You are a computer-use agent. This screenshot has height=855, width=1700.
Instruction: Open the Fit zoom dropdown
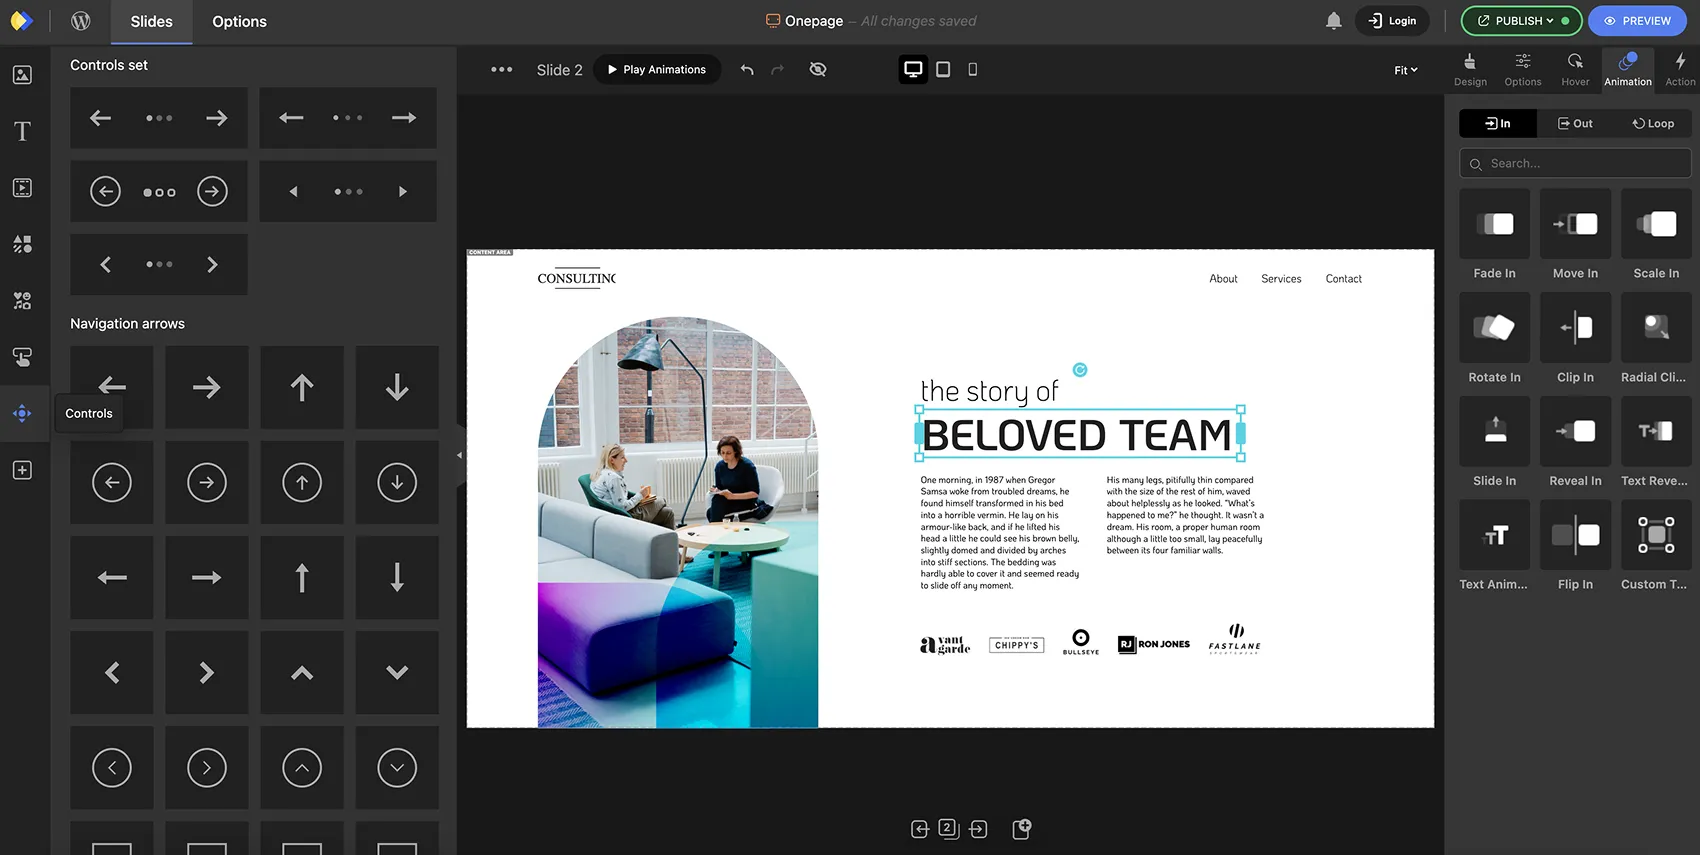pyautogui.click(x=1406, y=70)
